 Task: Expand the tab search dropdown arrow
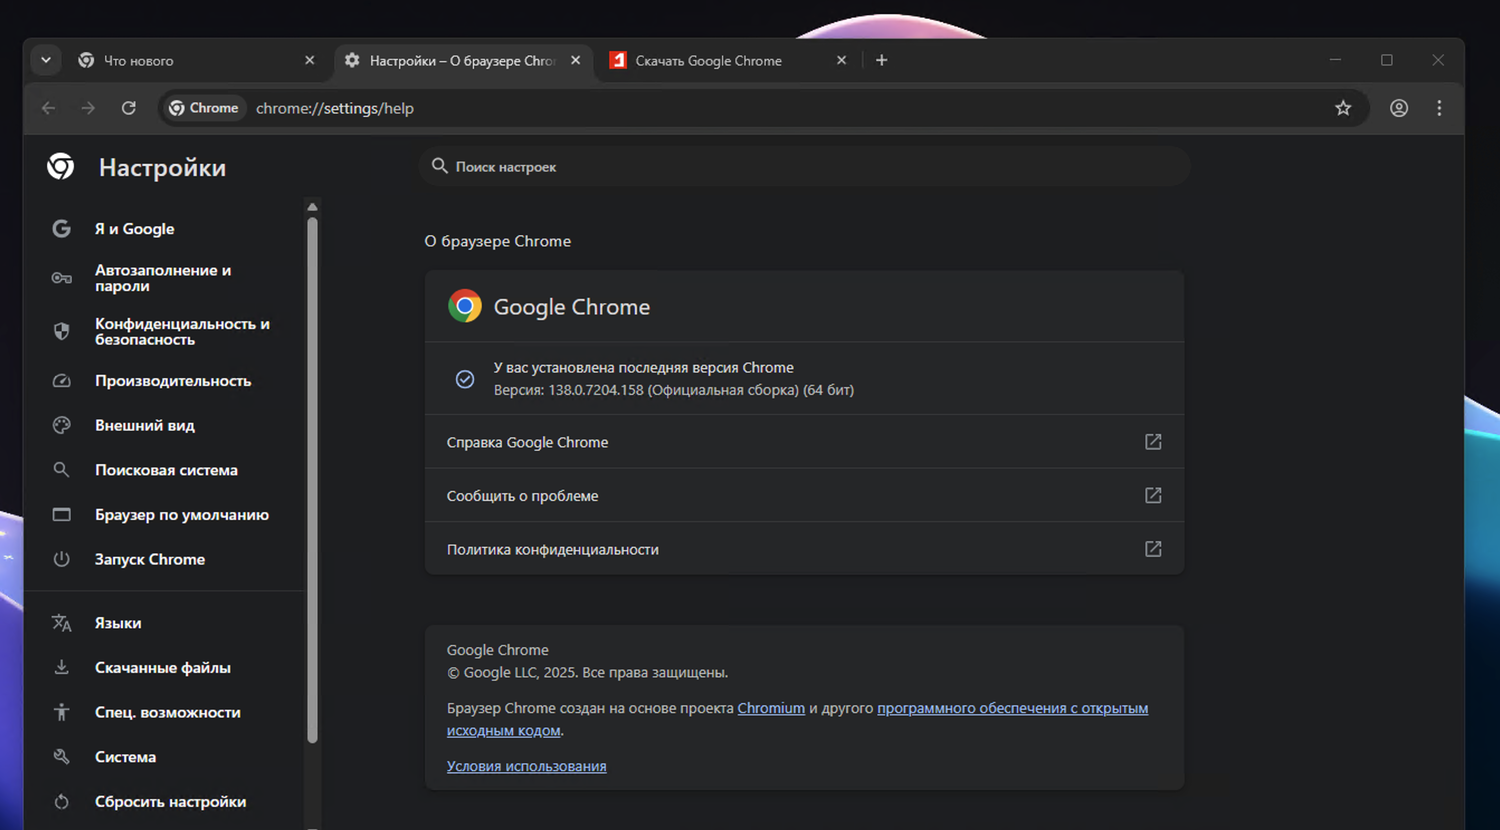46,60
